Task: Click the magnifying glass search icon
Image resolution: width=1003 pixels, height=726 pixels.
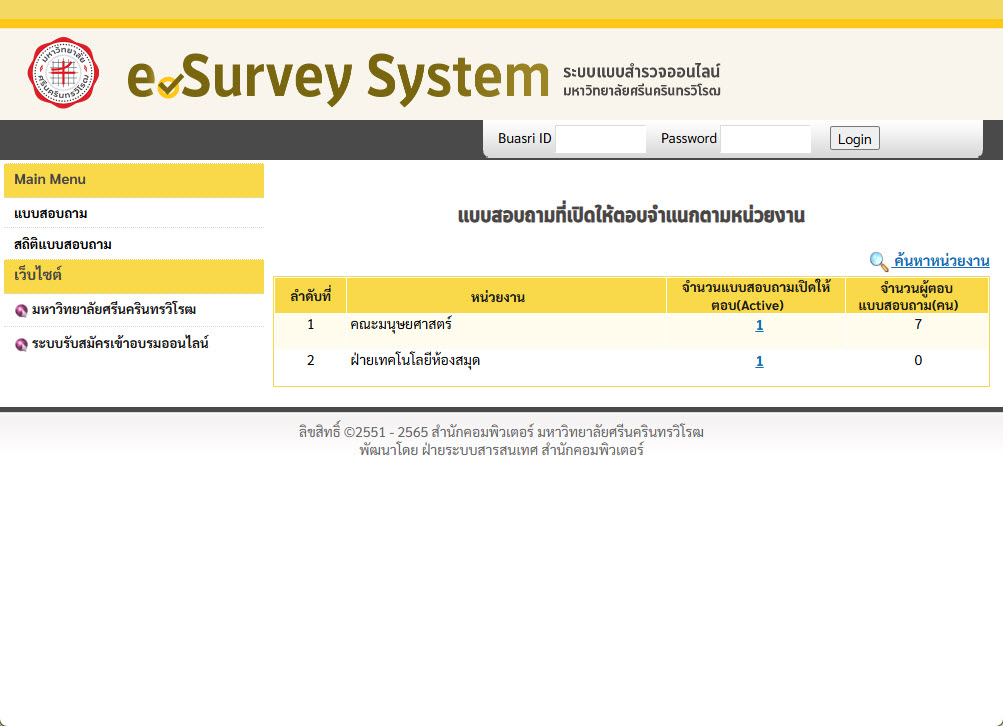Action: point(878,262)
